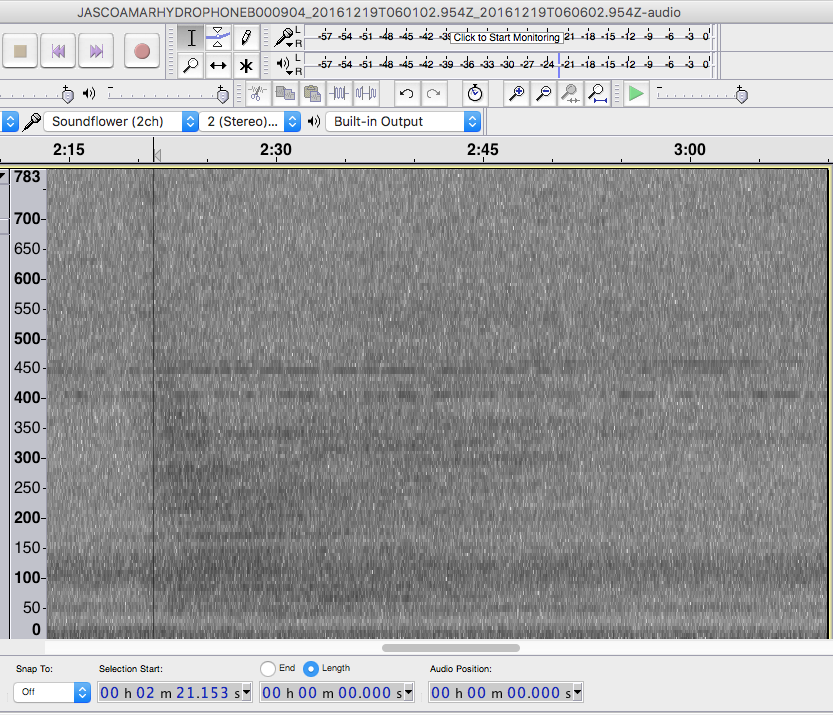
Task: Switch to Multi-Tool mode
Action: click(x=246, y=66)
